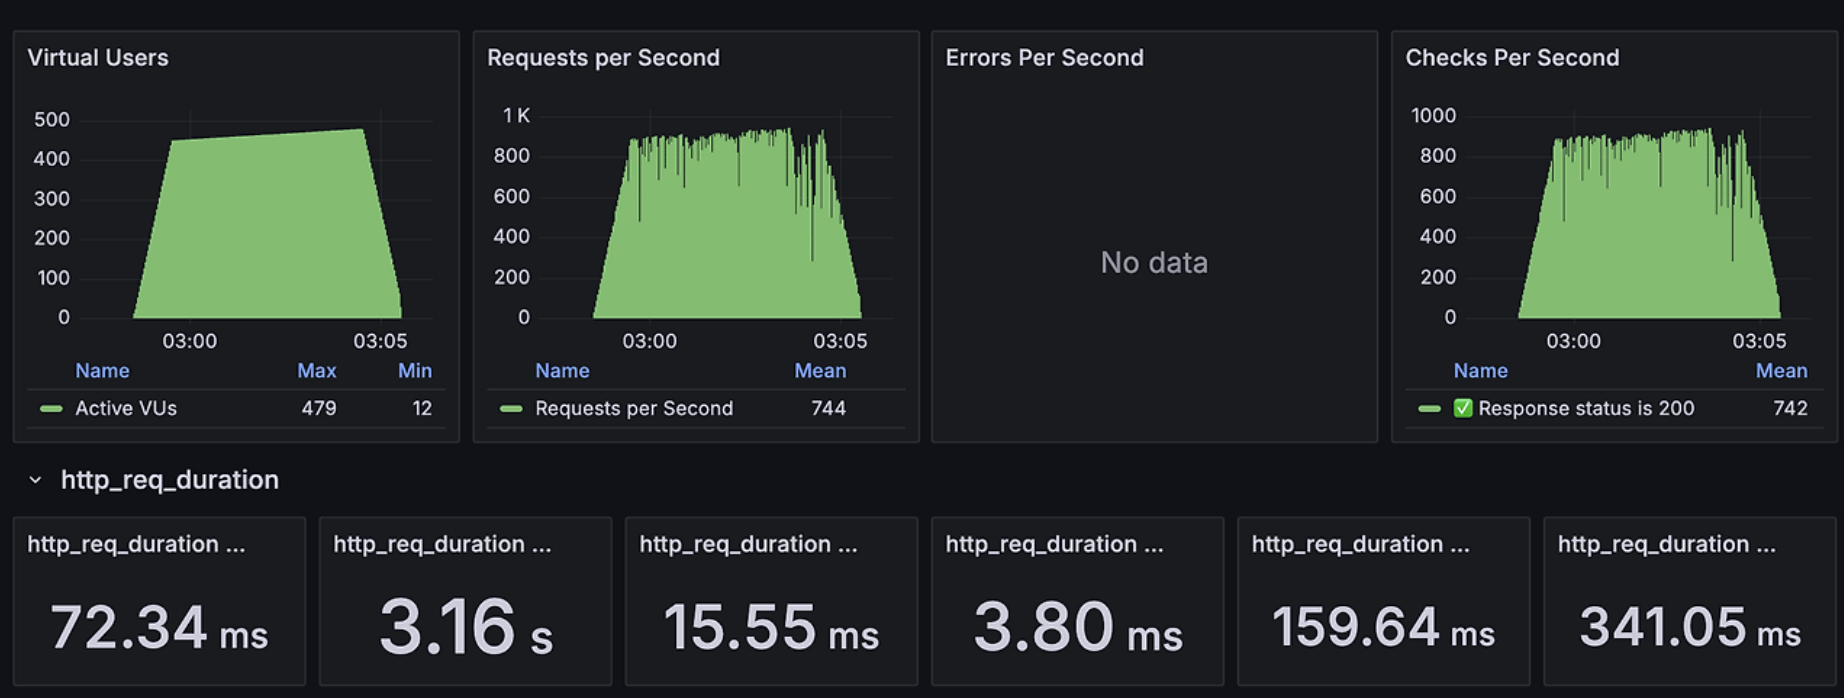Image resolution: width=1844 pixels, height=698 pixels.
Task: Click the Requests per Second panel title
Action: (x=603, y=58)
